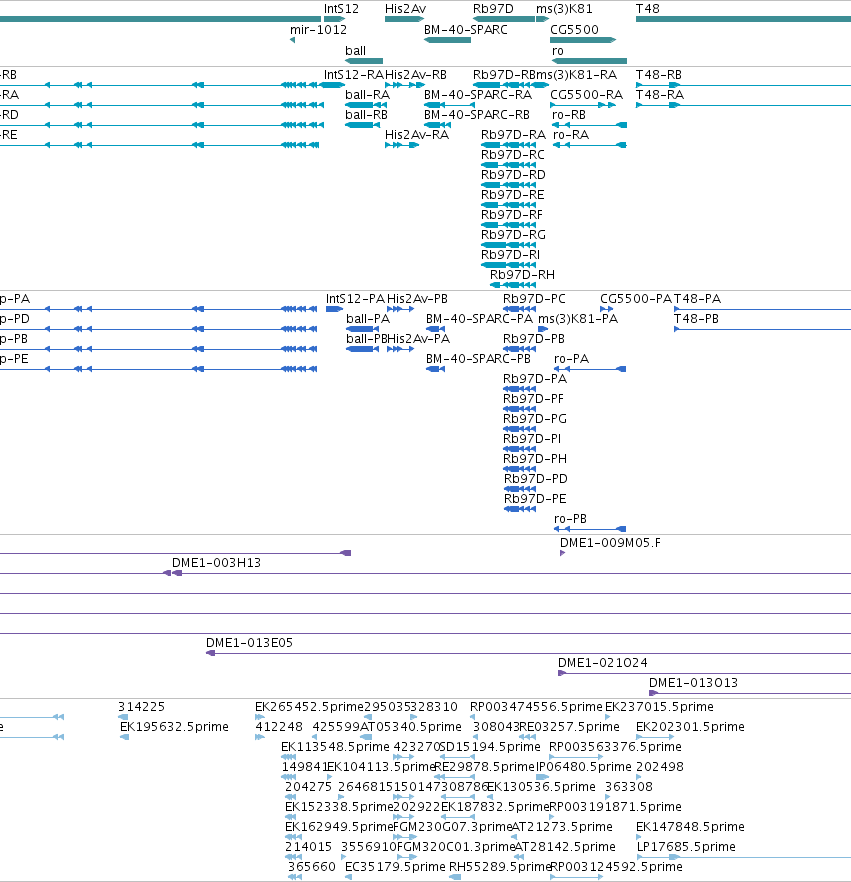Select the His2Av gene label

click(x=405, y=9)
